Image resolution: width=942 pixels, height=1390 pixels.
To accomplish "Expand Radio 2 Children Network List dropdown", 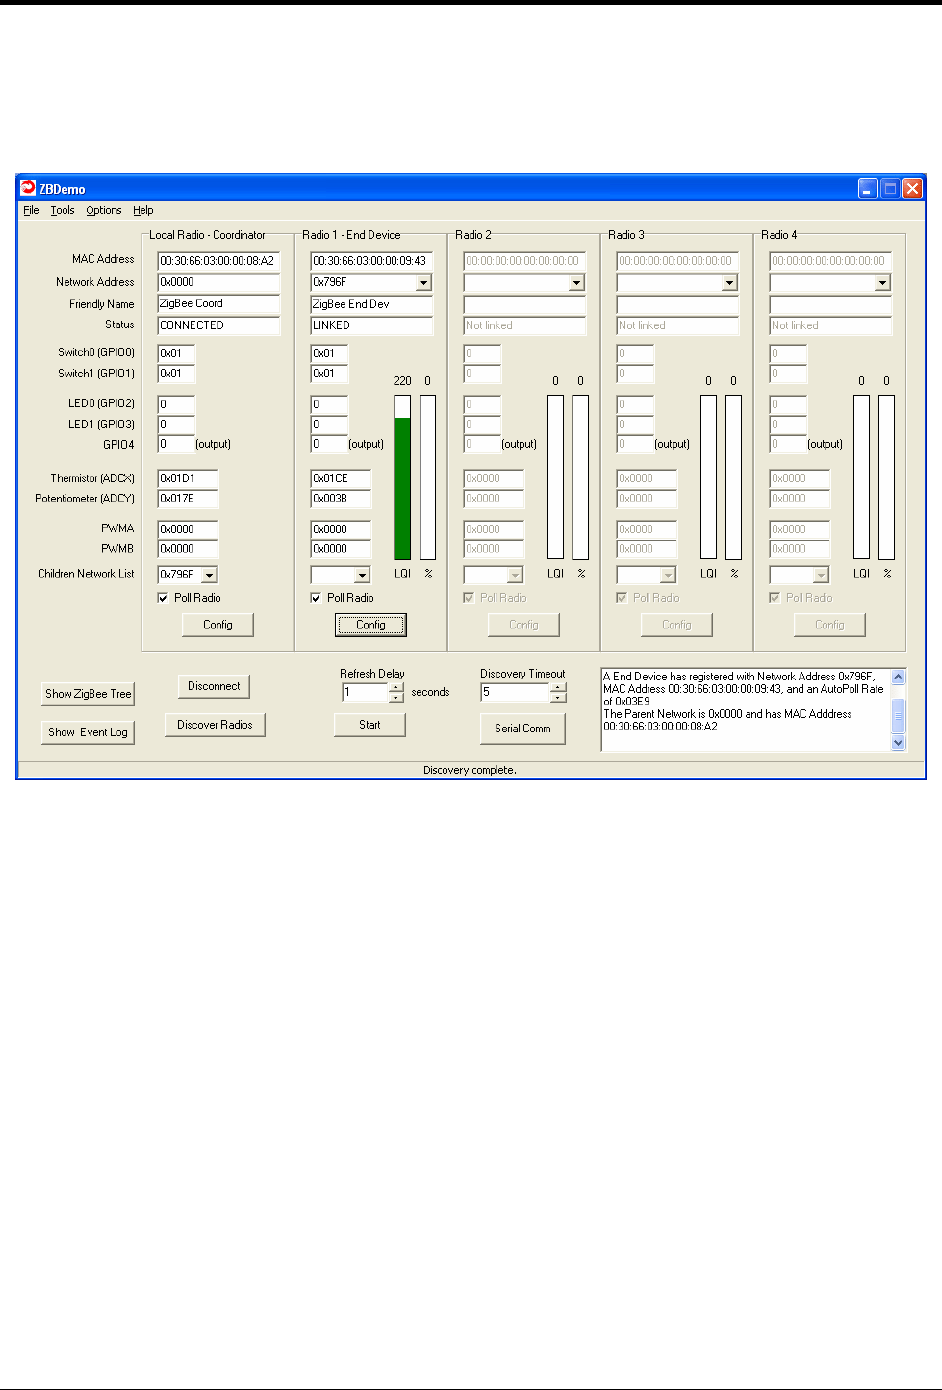I will pyautogui.click(x=515, y=575).
